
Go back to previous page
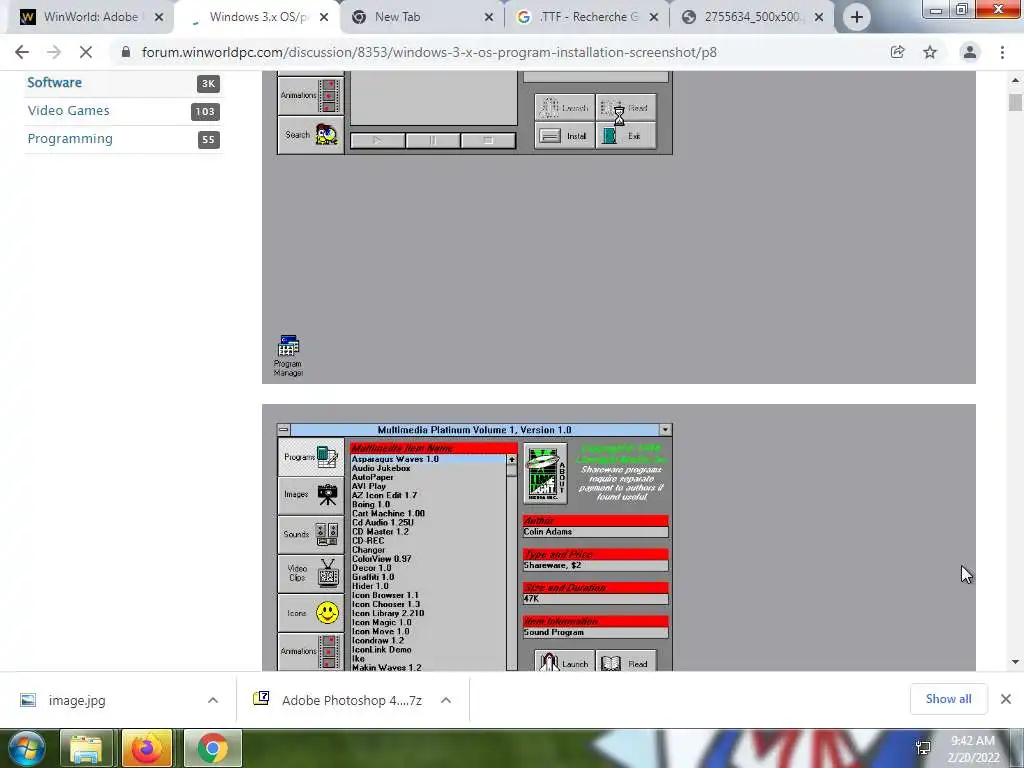[x=22, y=52]
